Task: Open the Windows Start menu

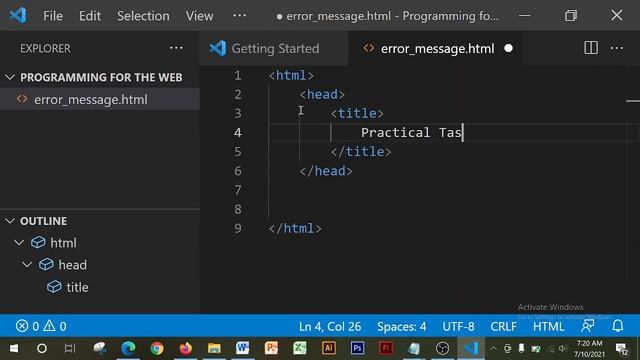Action: pyautogui.click(x=14, y=348)
